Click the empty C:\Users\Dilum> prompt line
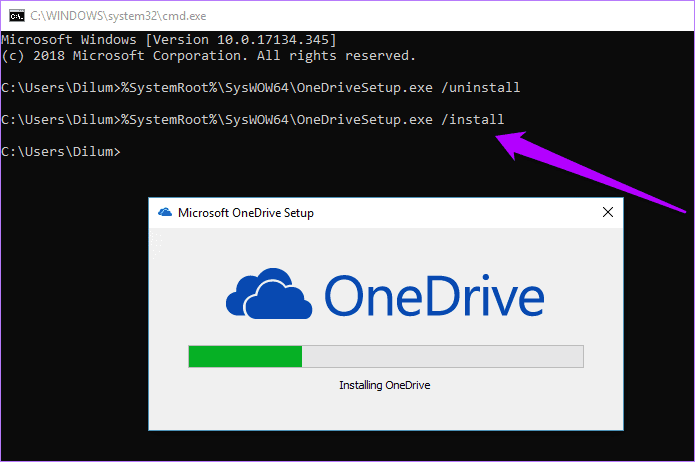Screen dimensions: 695x462 [x=61, y=152]
